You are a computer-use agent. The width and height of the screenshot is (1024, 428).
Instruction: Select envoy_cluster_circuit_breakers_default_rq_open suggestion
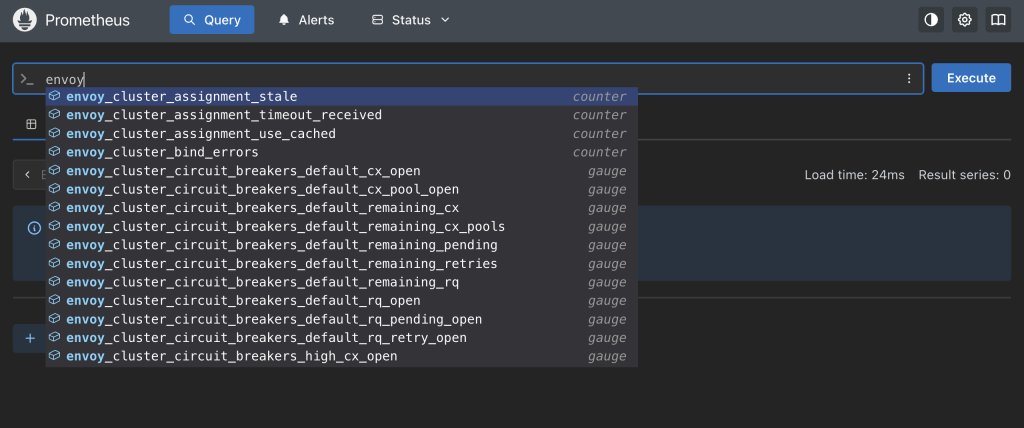(342, 301)
